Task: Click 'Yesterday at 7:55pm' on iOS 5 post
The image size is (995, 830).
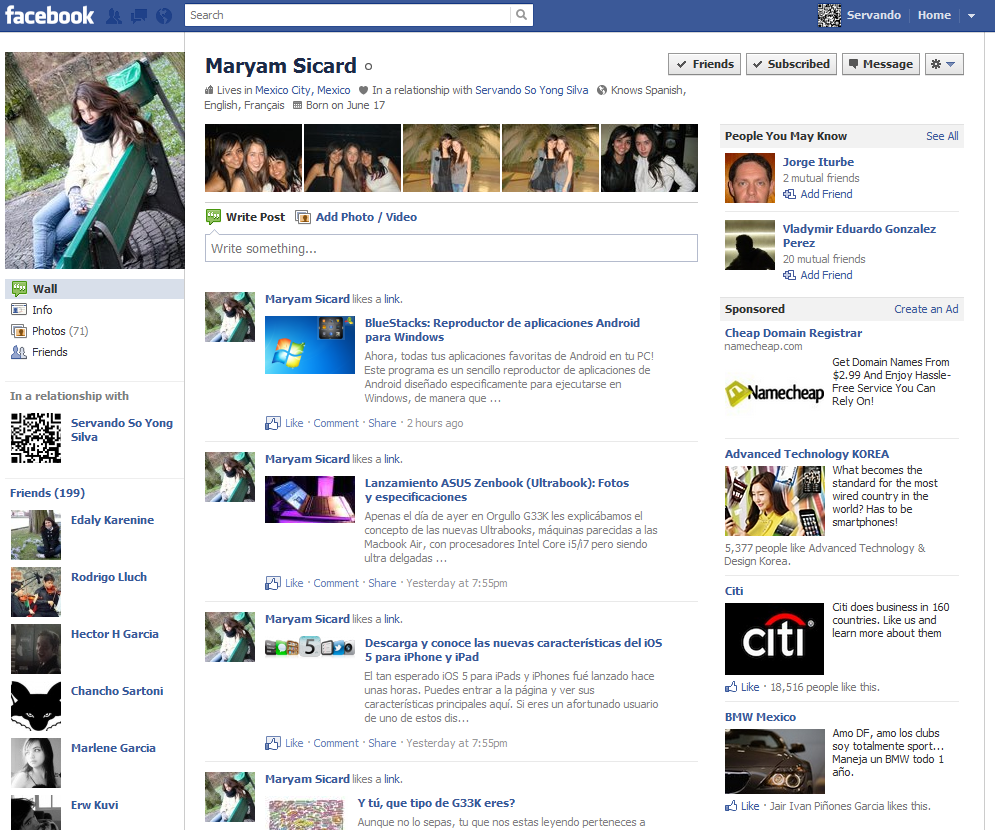Action: (456, 743)
